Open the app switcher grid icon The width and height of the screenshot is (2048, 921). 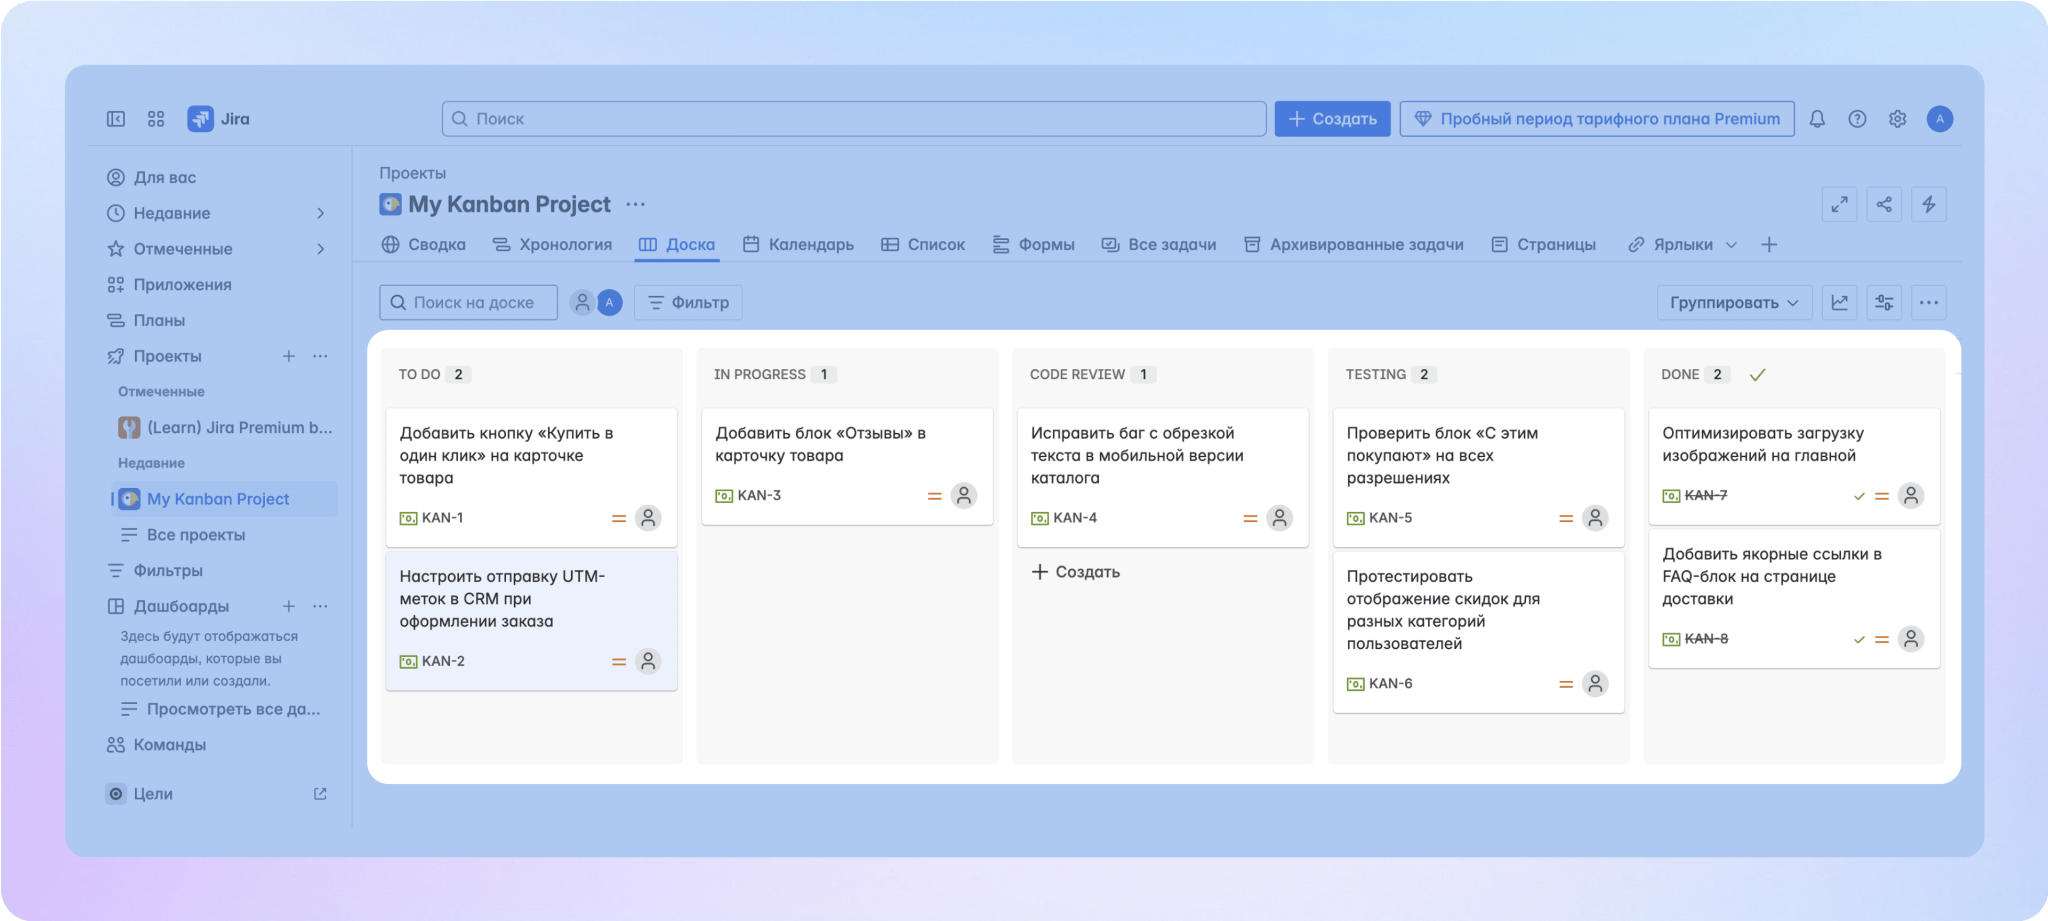tap(156, 119)
